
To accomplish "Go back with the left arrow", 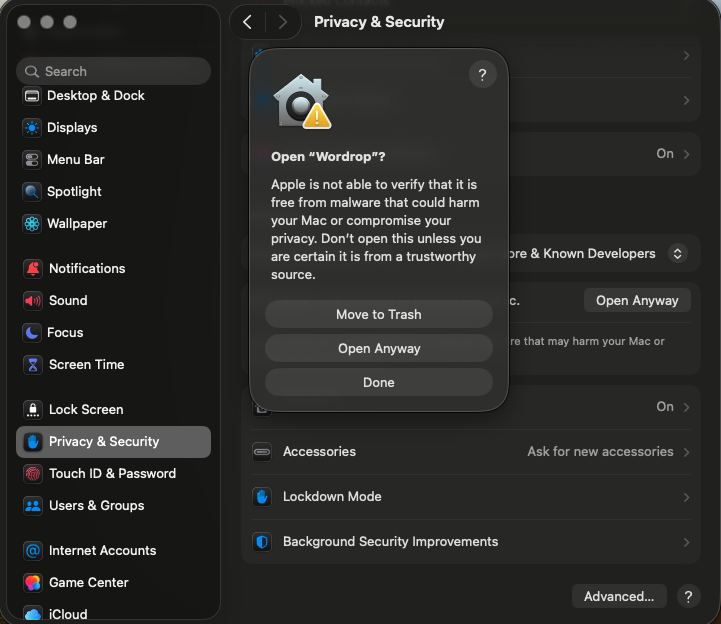I will (x=247, y=22).
